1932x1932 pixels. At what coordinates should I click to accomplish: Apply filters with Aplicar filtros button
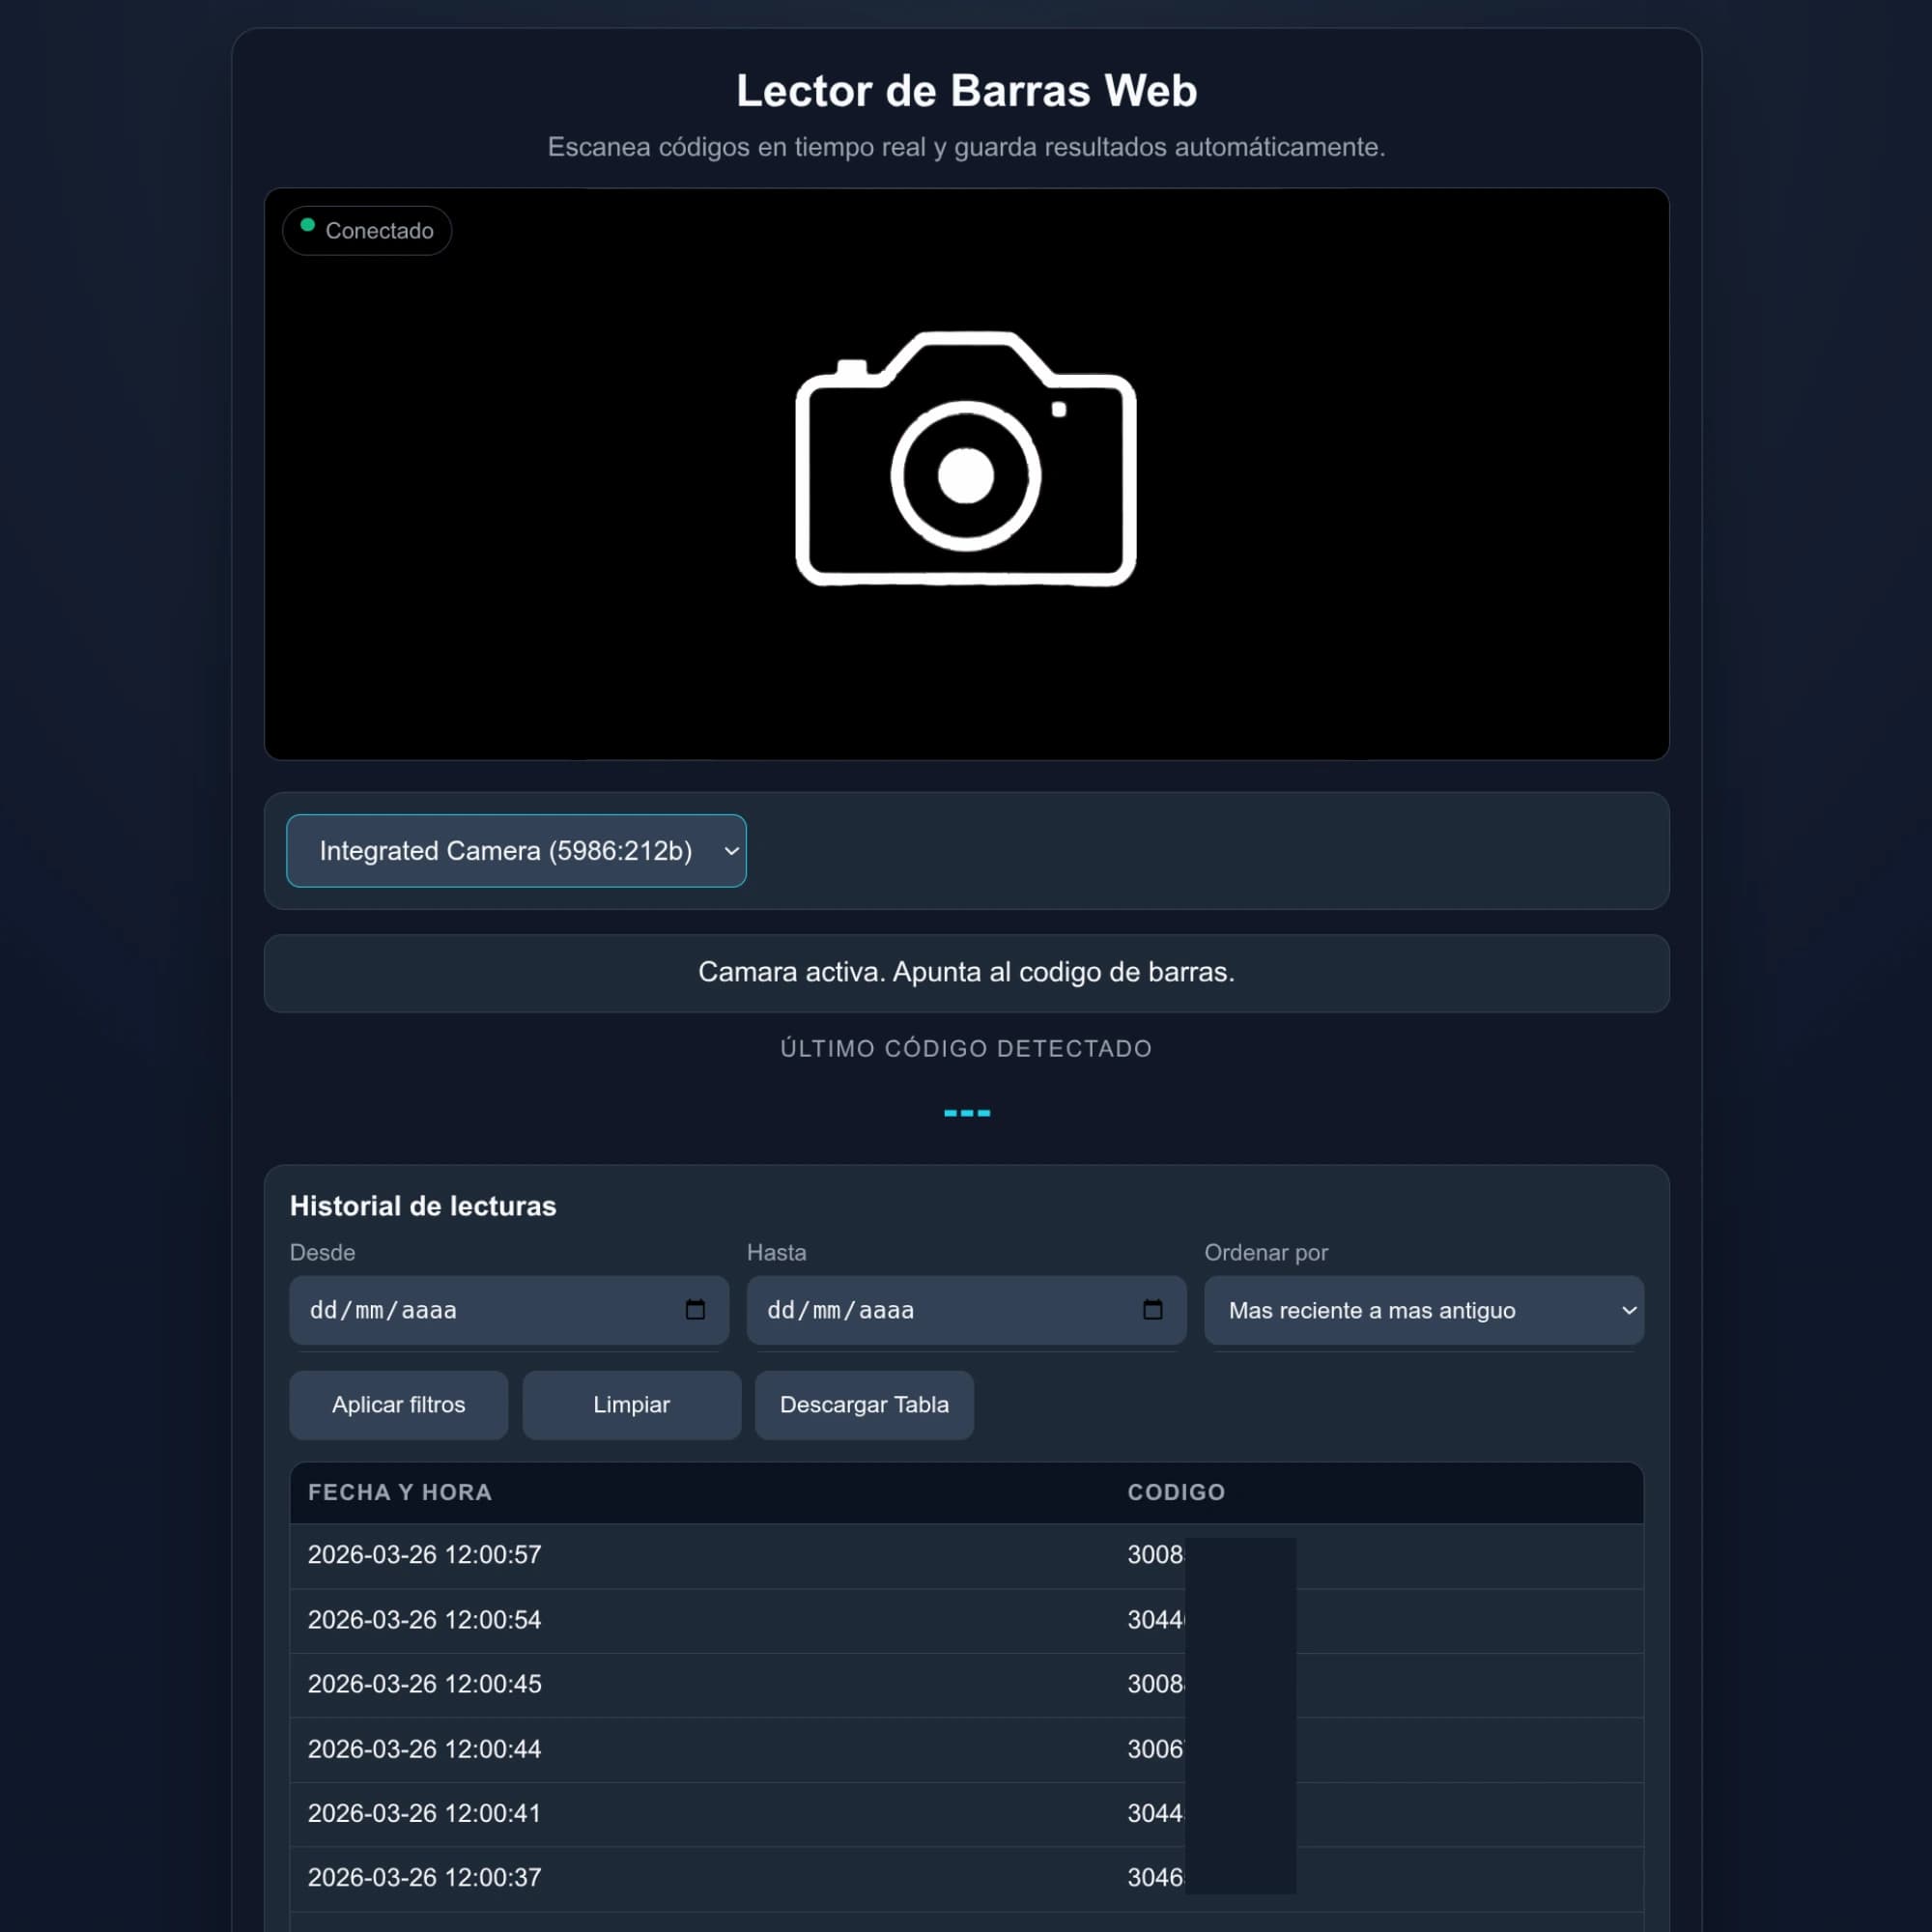399,1405
